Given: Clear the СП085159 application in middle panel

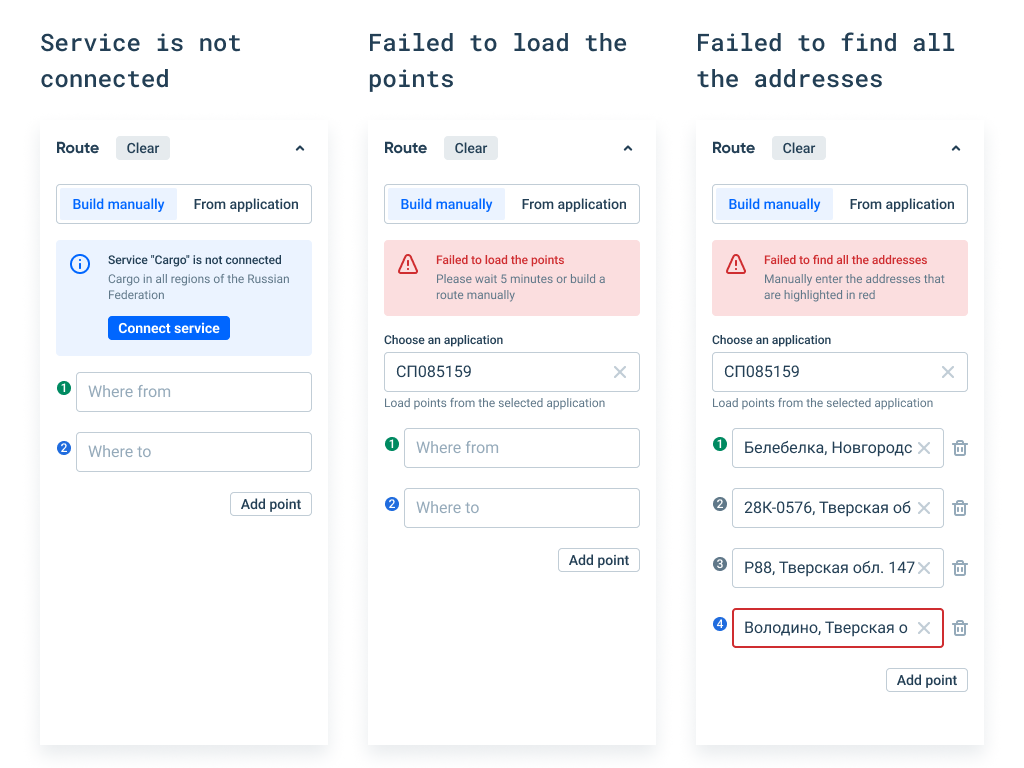Looking at the screenshot, I should click(620, 372).
